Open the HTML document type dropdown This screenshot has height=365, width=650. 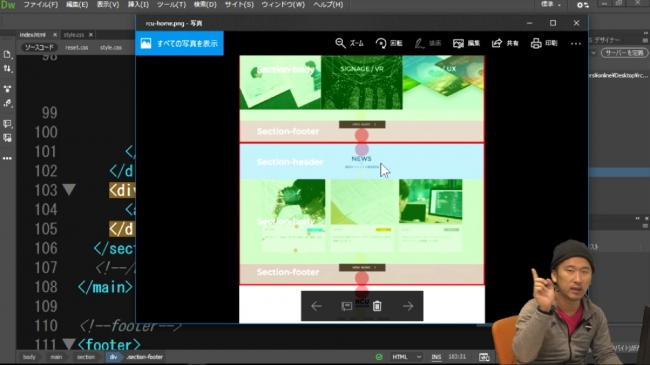407,357
